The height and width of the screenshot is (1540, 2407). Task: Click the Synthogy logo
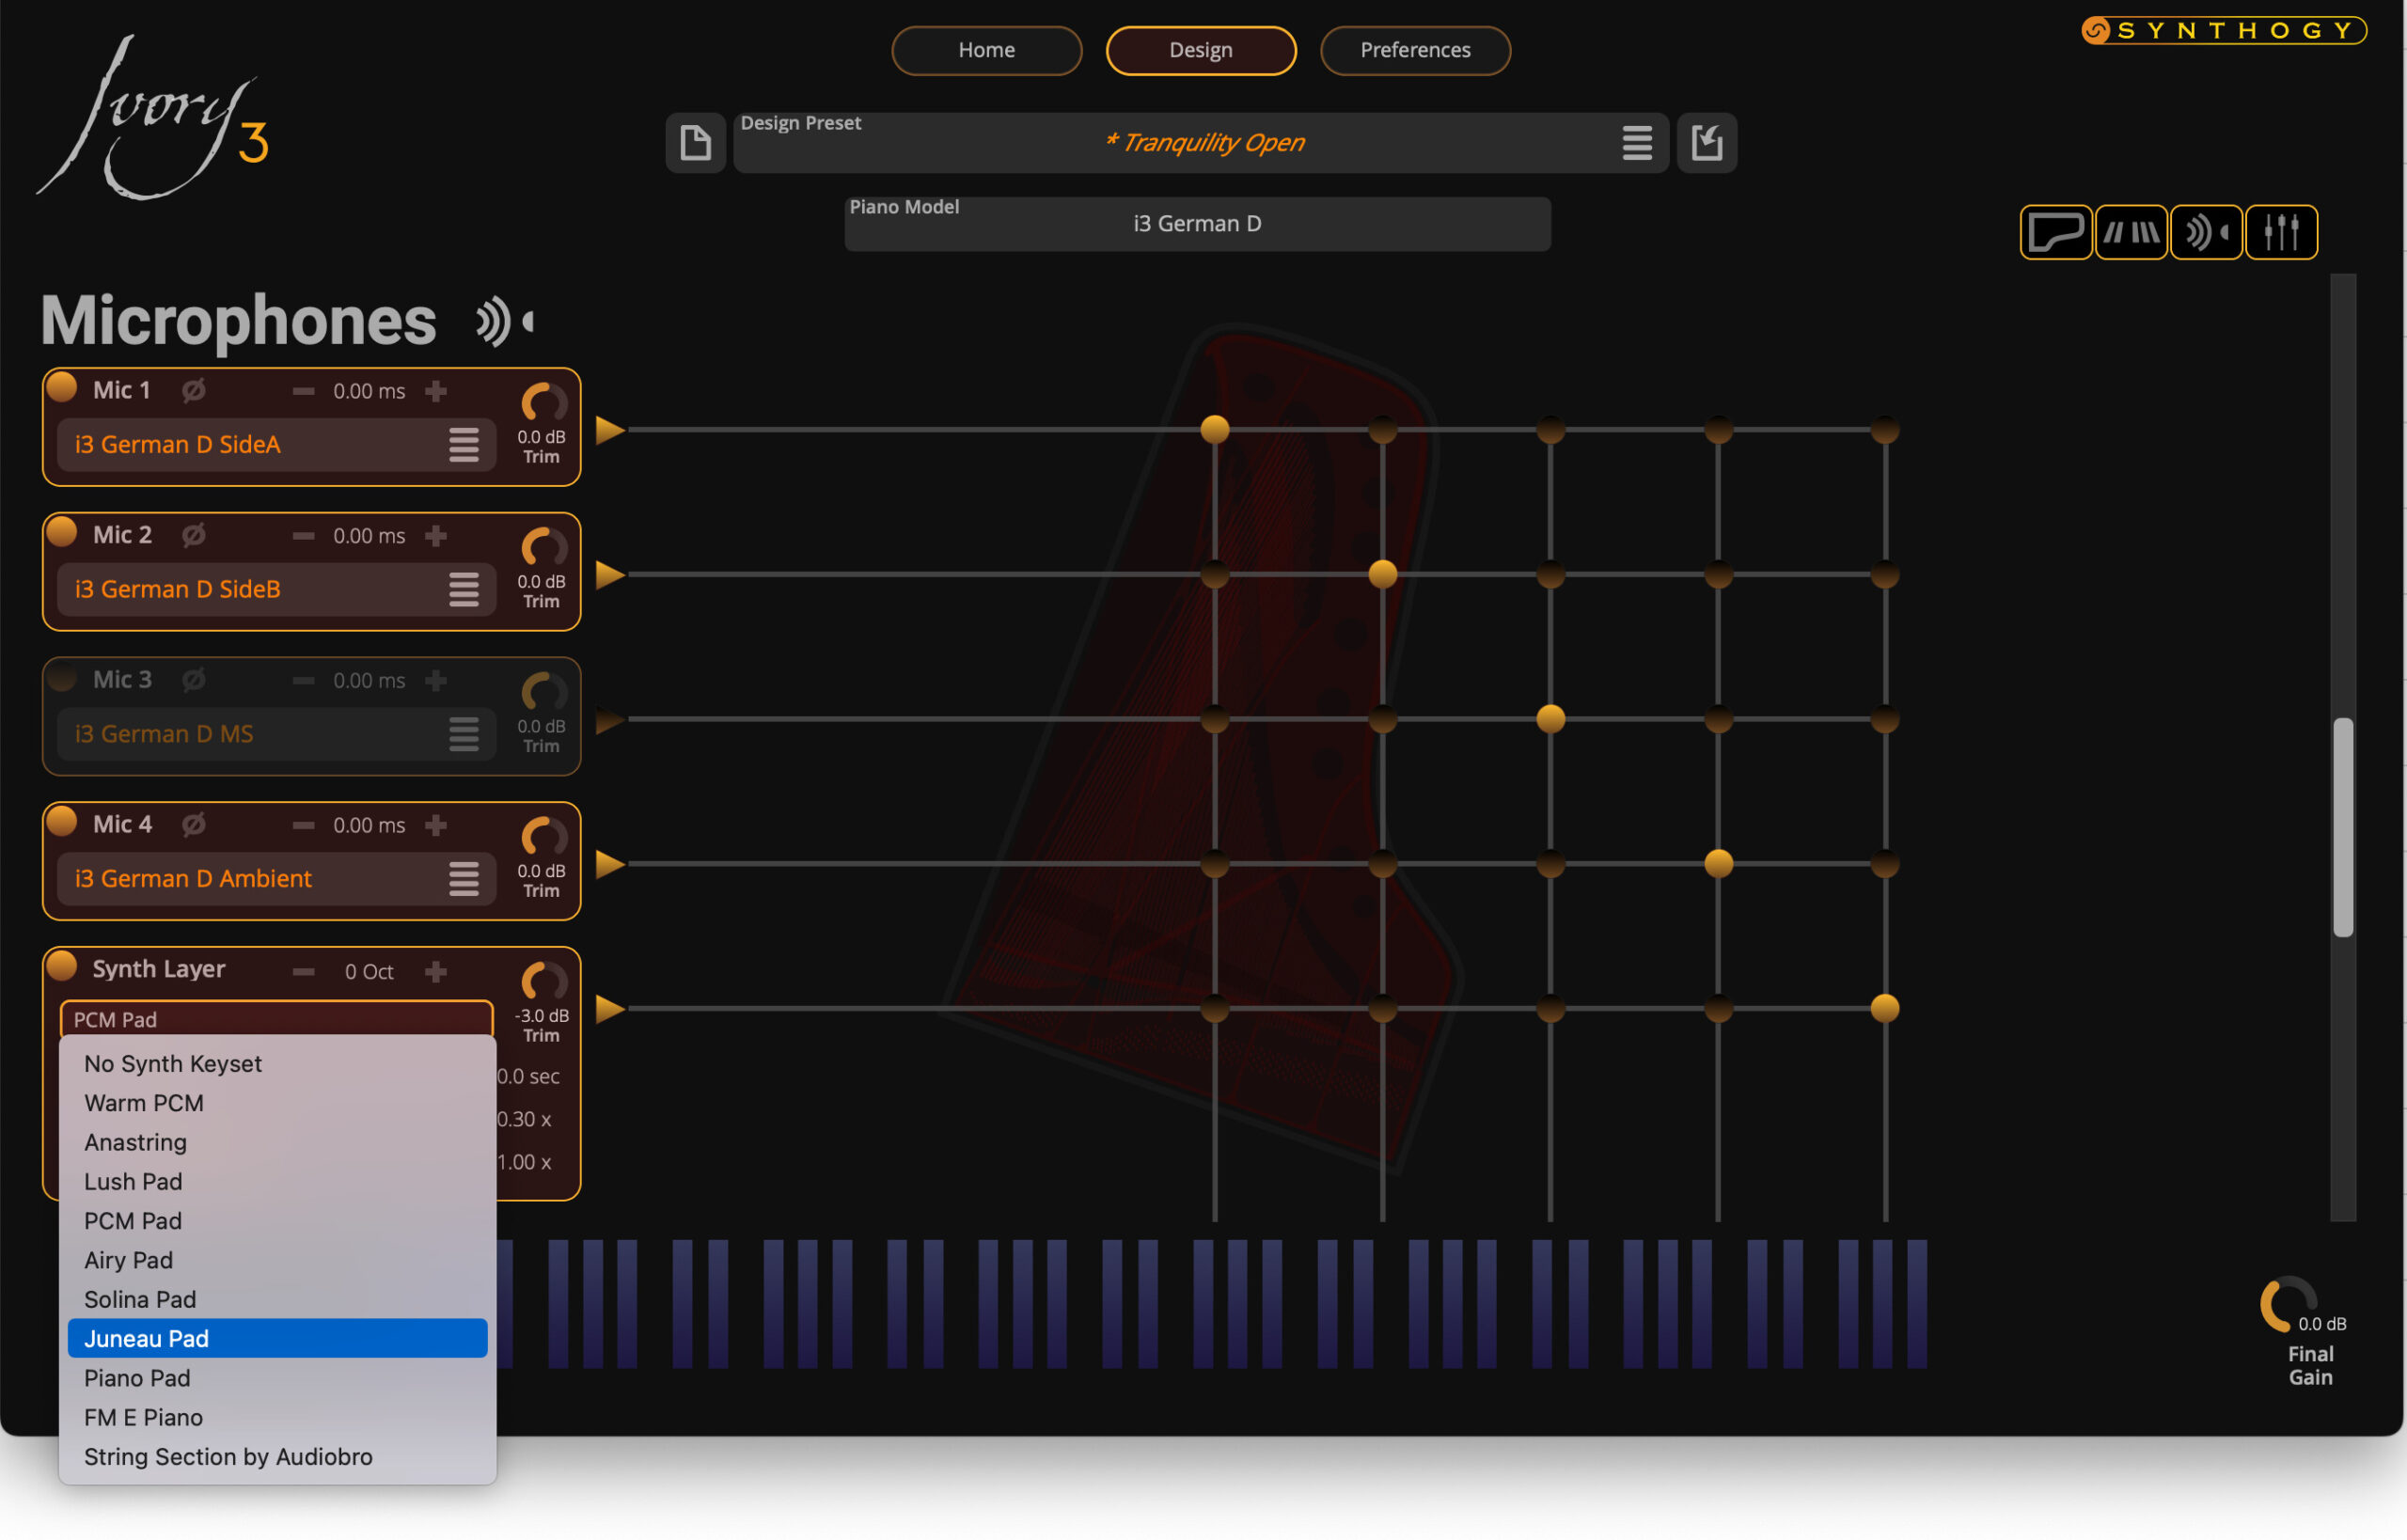[x=2224, y=31]
